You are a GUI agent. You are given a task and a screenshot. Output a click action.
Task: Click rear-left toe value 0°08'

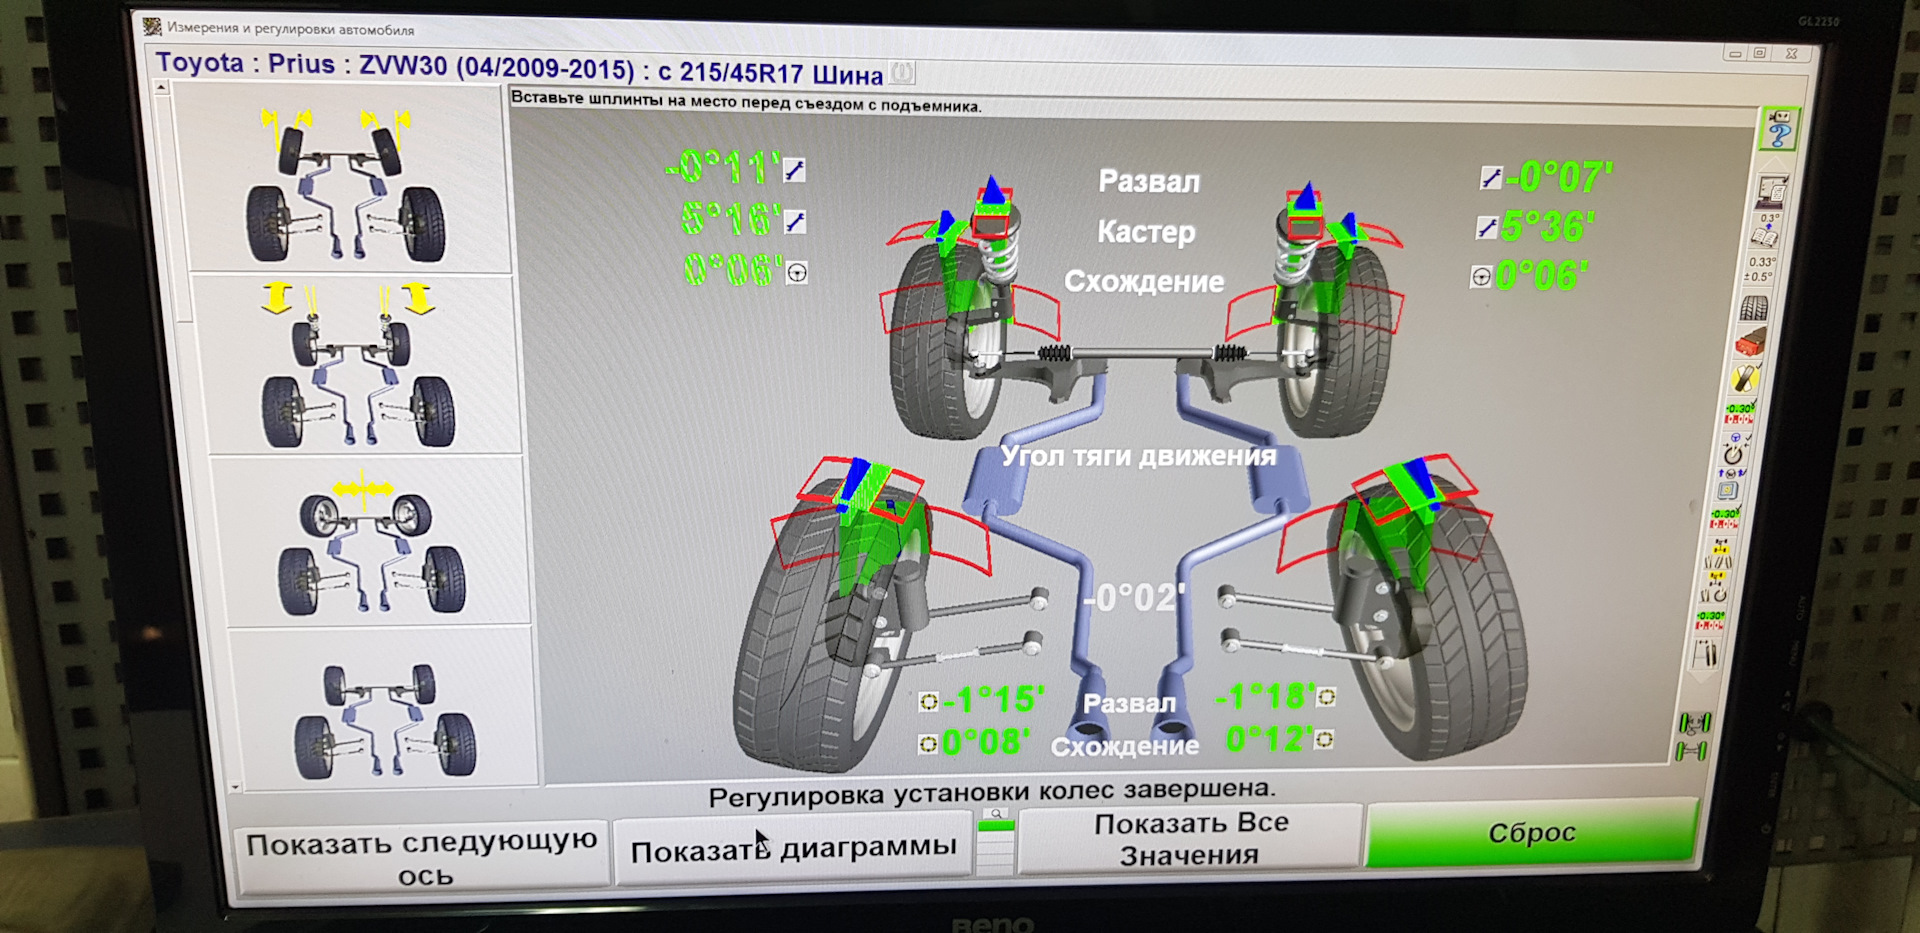pyautogui.click(x=986, y=742)
